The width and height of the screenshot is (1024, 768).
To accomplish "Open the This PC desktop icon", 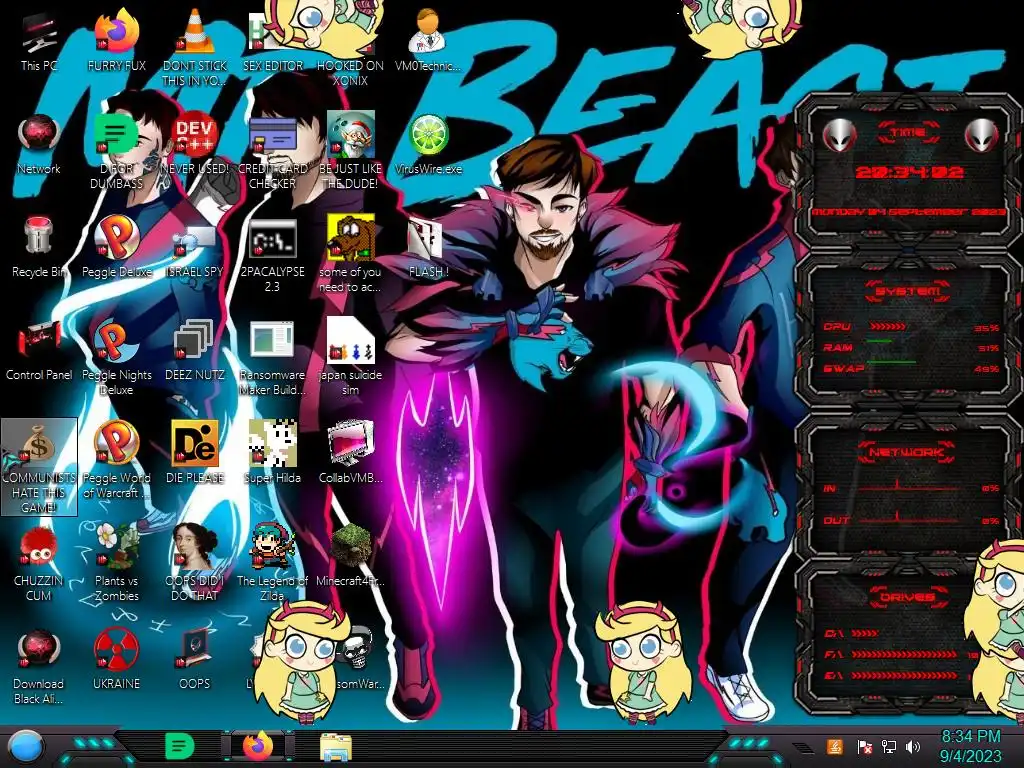I will click(39, 41).
